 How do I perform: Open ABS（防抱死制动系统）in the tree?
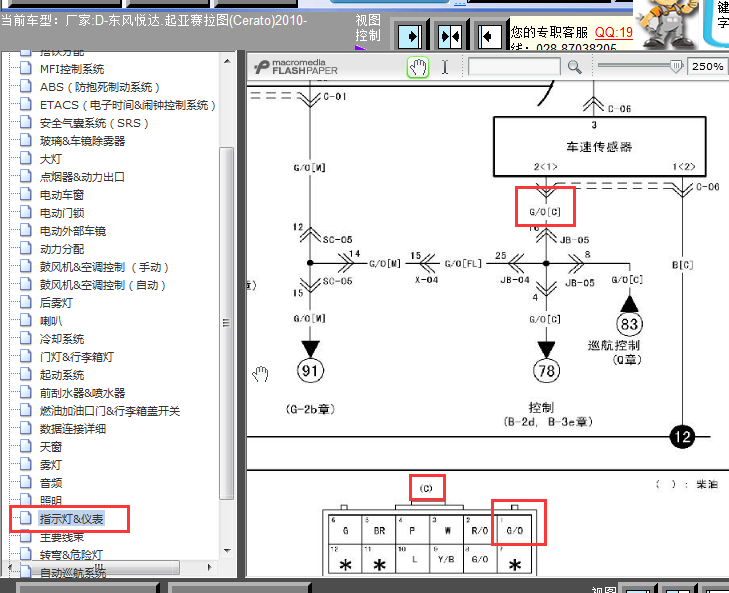tap(100, 87)
